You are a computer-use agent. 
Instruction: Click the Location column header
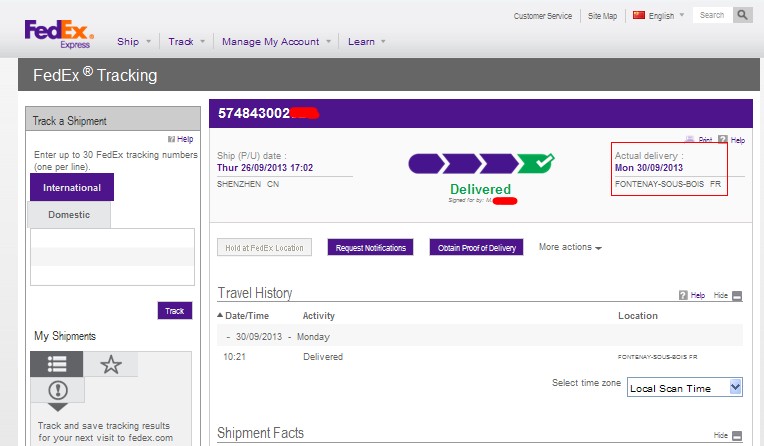click(x=638, y=316)
